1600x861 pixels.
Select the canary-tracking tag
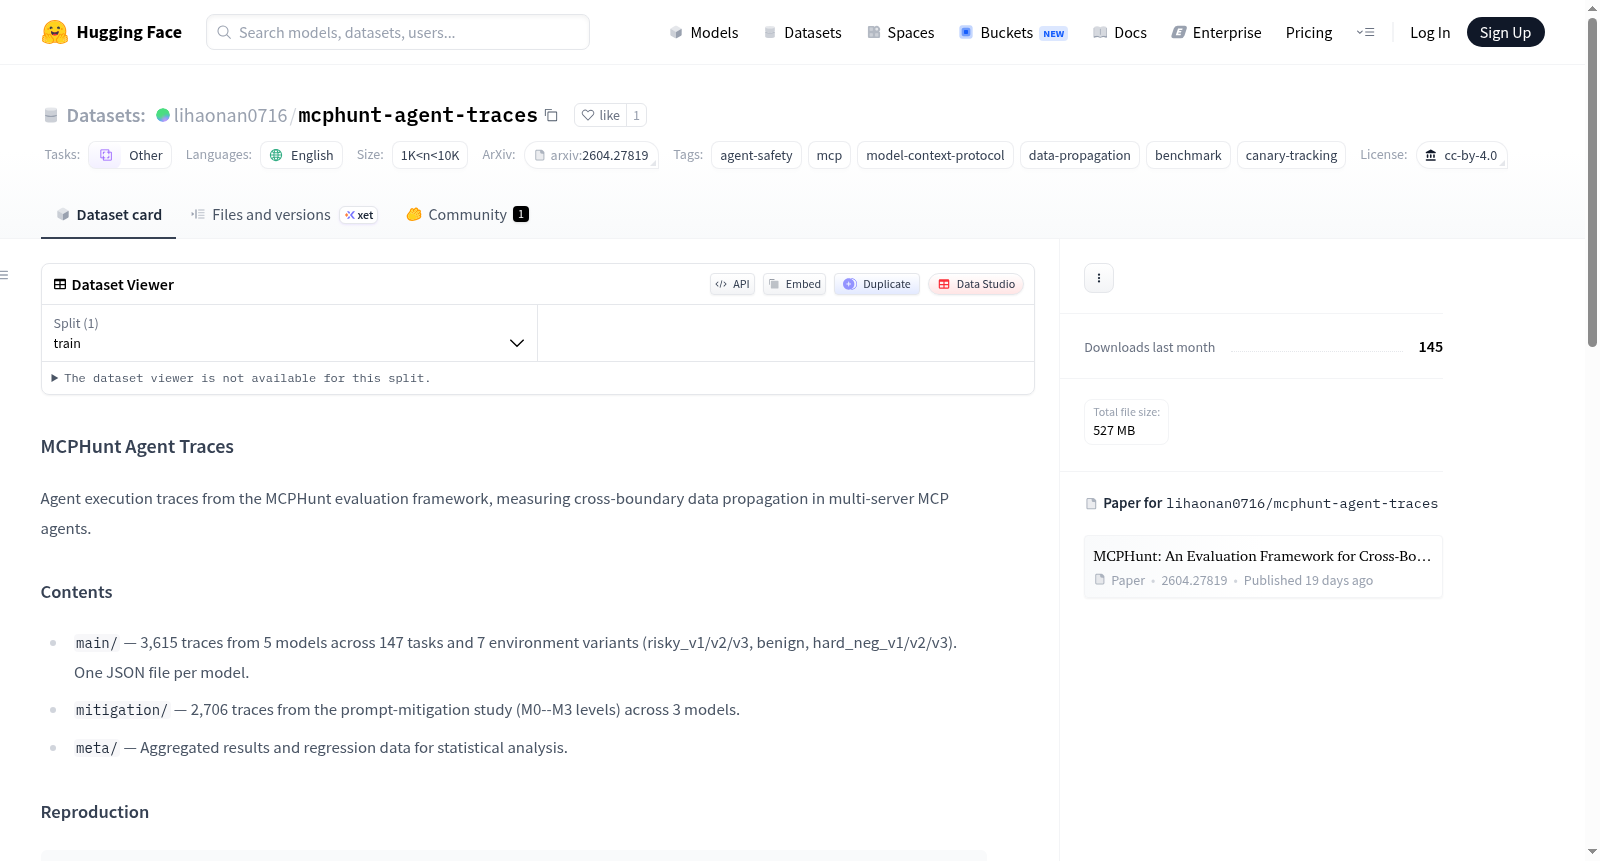click(1291, 155)
